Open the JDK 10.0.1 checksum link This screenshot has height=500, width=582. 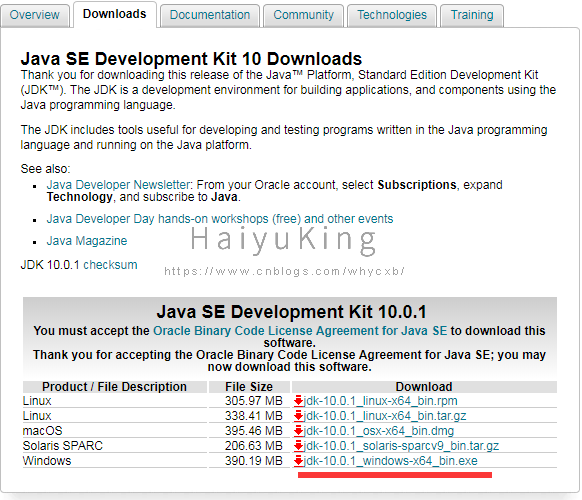click(110, 265)
